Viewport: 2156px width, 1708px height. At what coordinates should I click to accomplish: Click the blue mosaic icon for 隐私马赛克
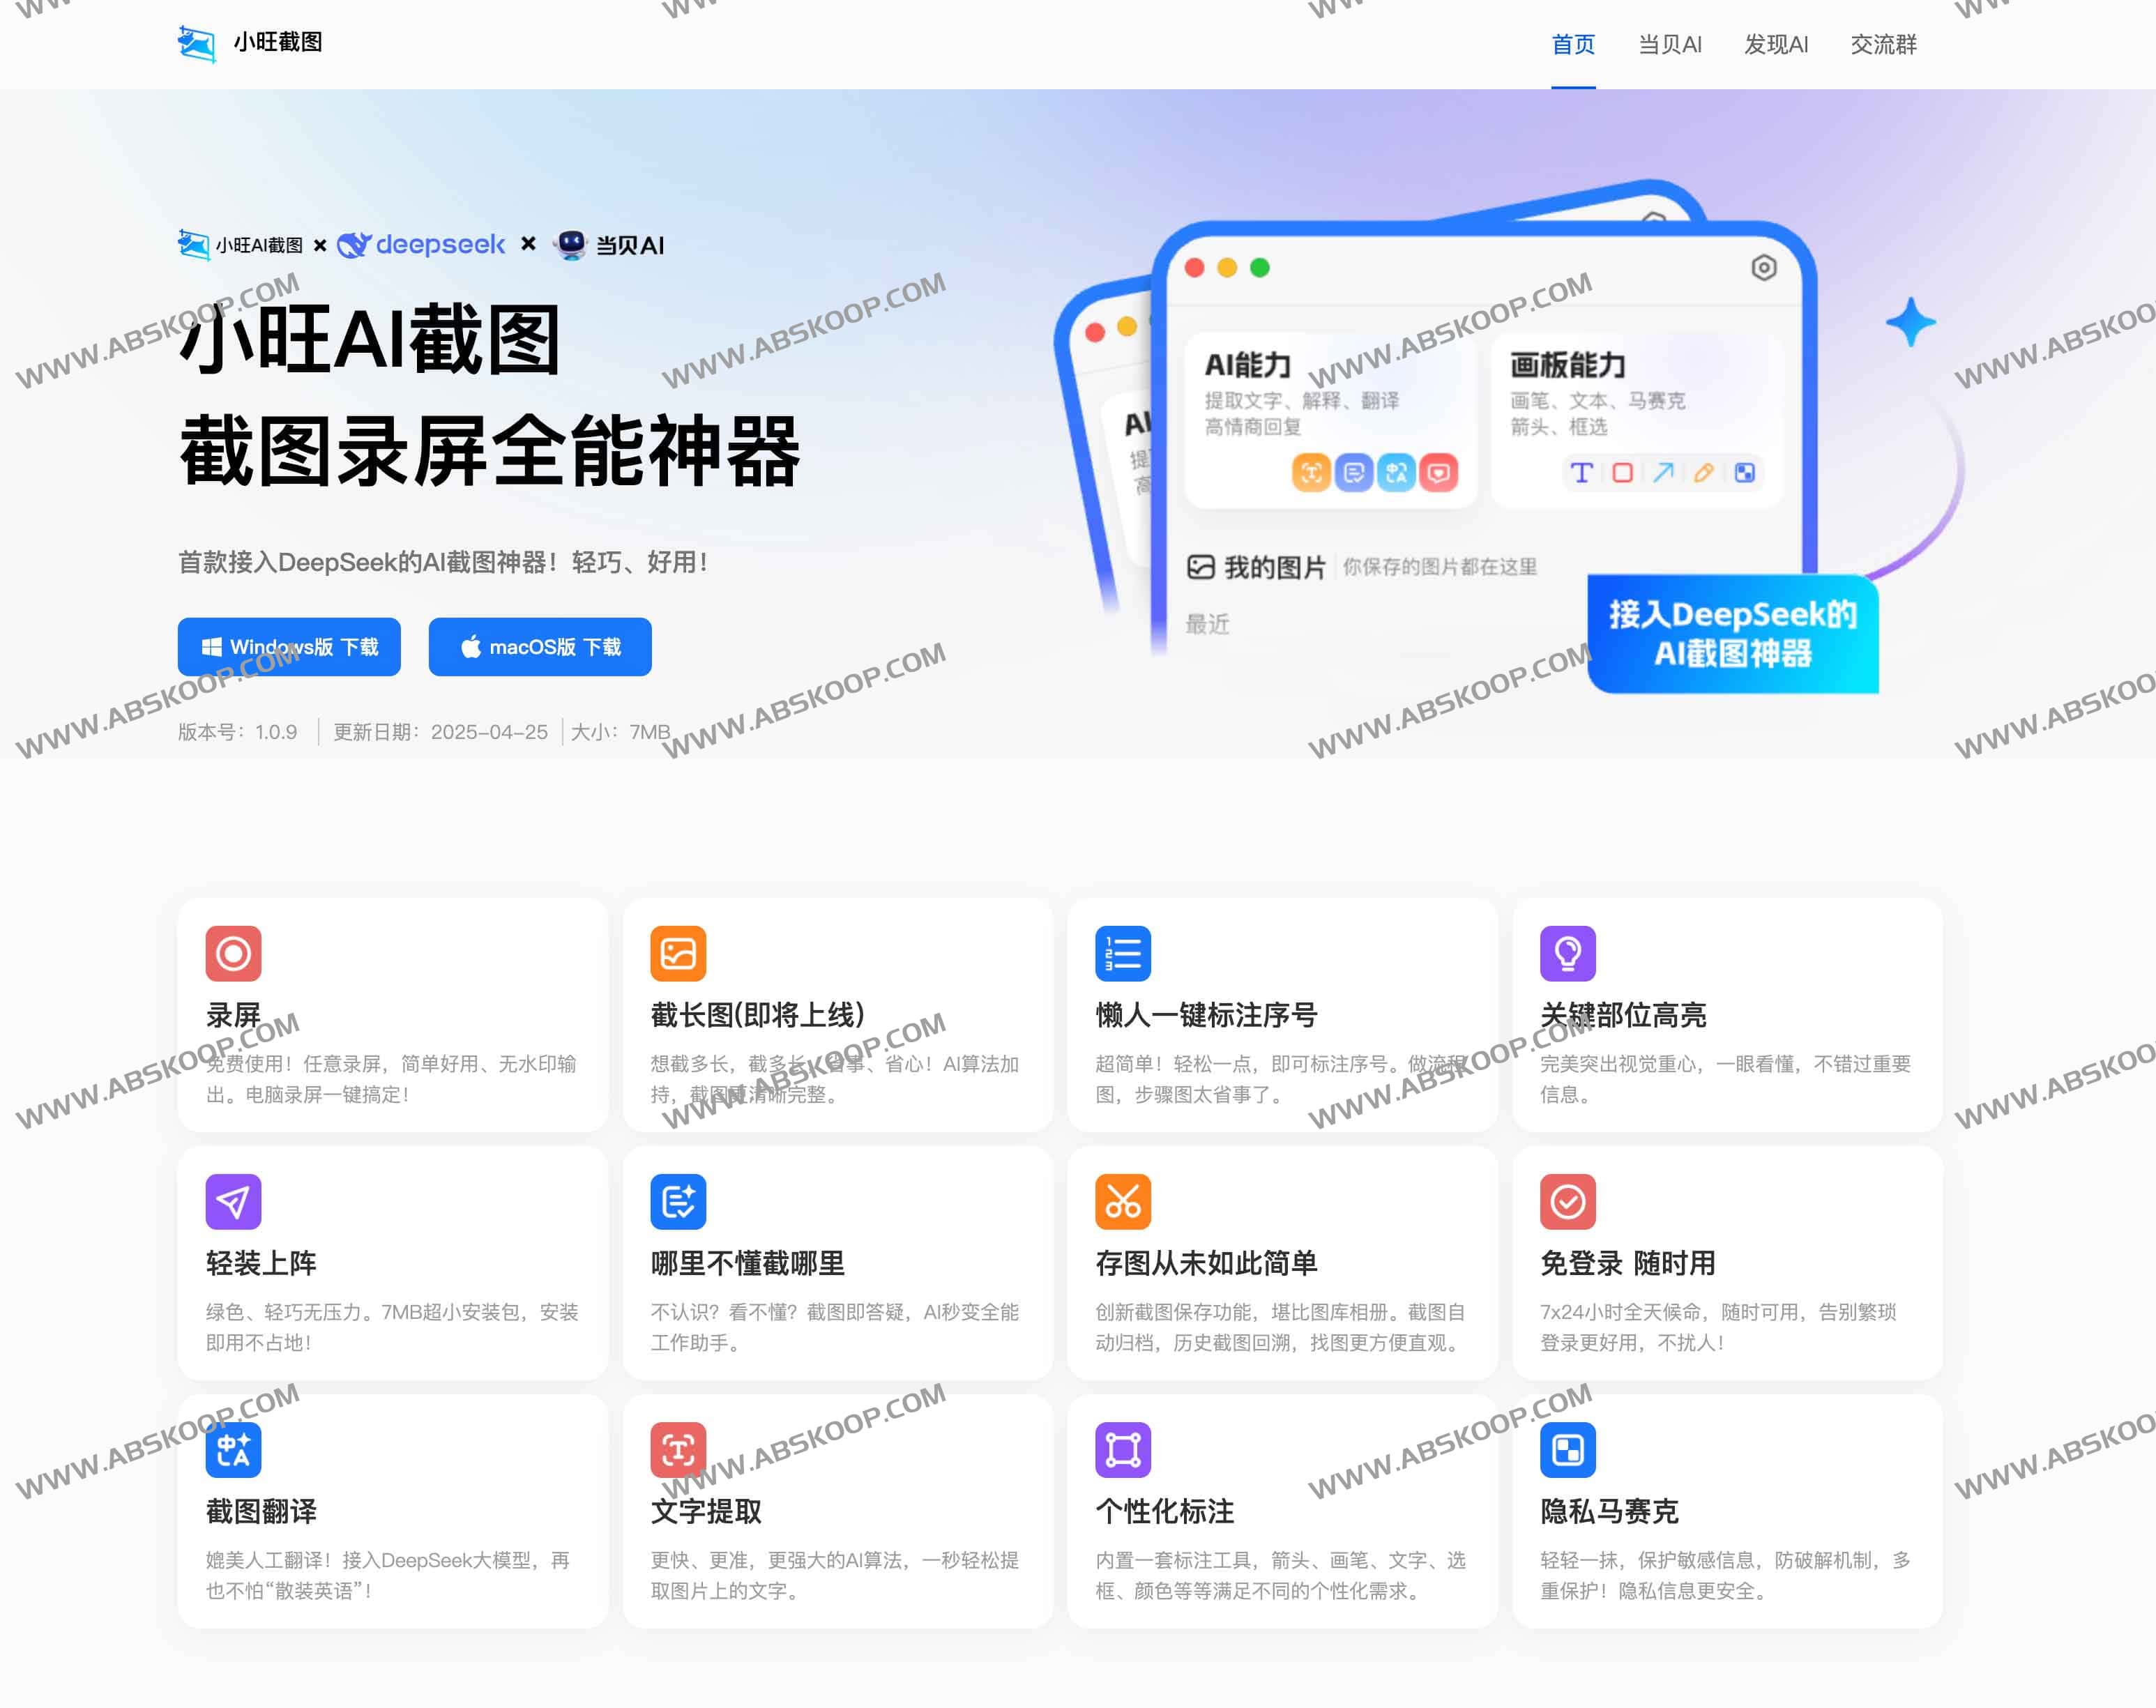[x=1568, y=1449]
